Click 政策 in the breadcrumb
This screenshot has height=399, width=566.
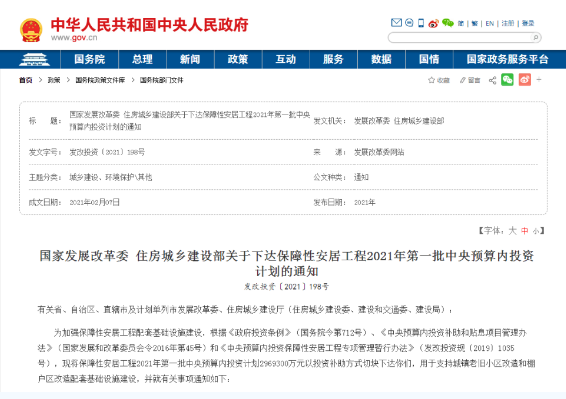coord(54,80)
